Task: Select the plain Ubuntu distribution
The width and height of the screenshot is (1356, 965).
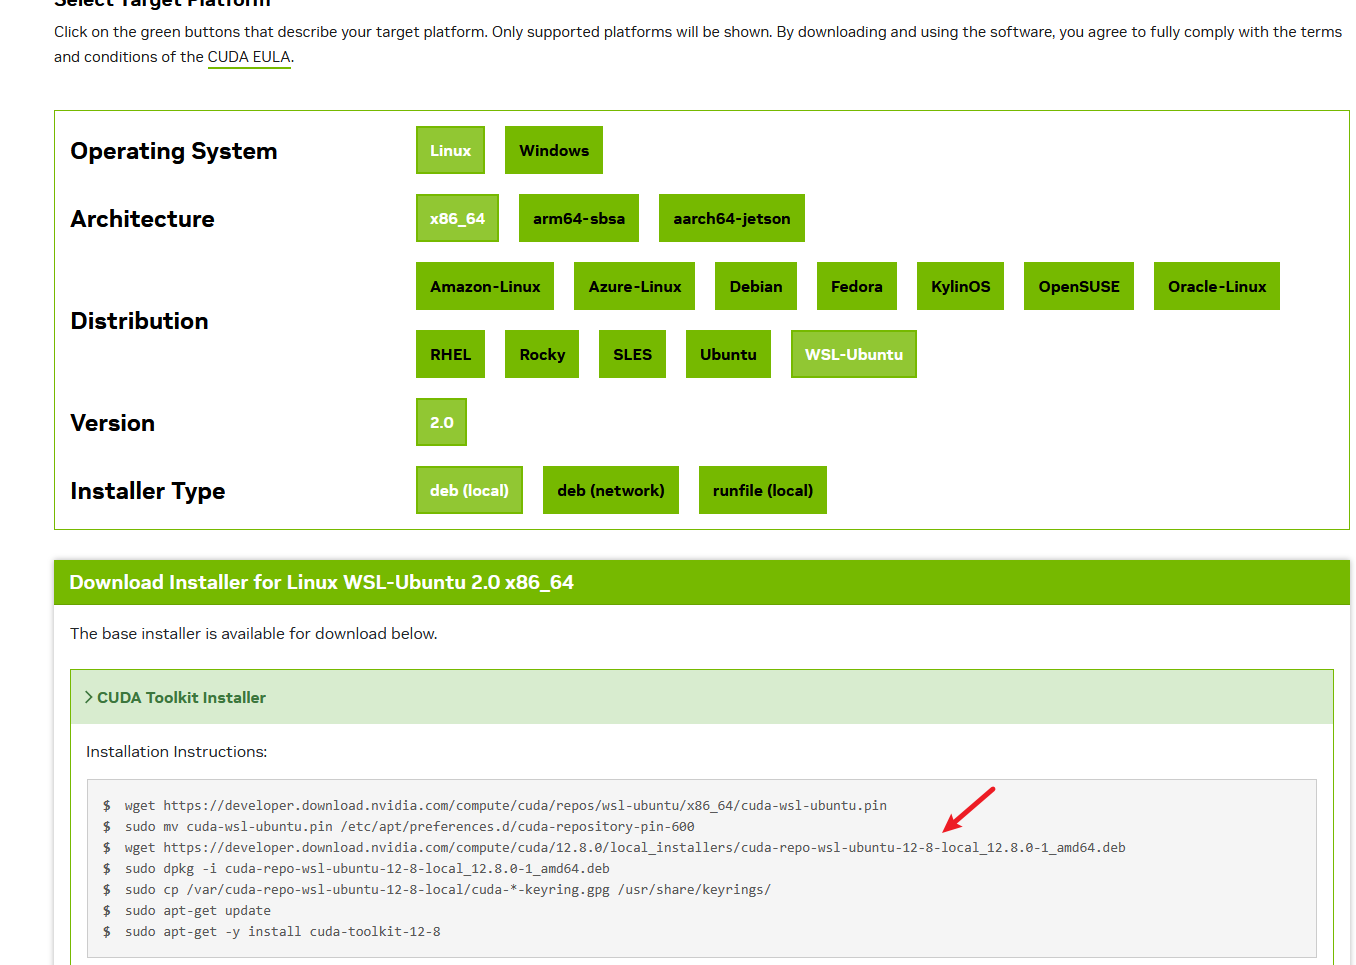Action: (728, 354)
